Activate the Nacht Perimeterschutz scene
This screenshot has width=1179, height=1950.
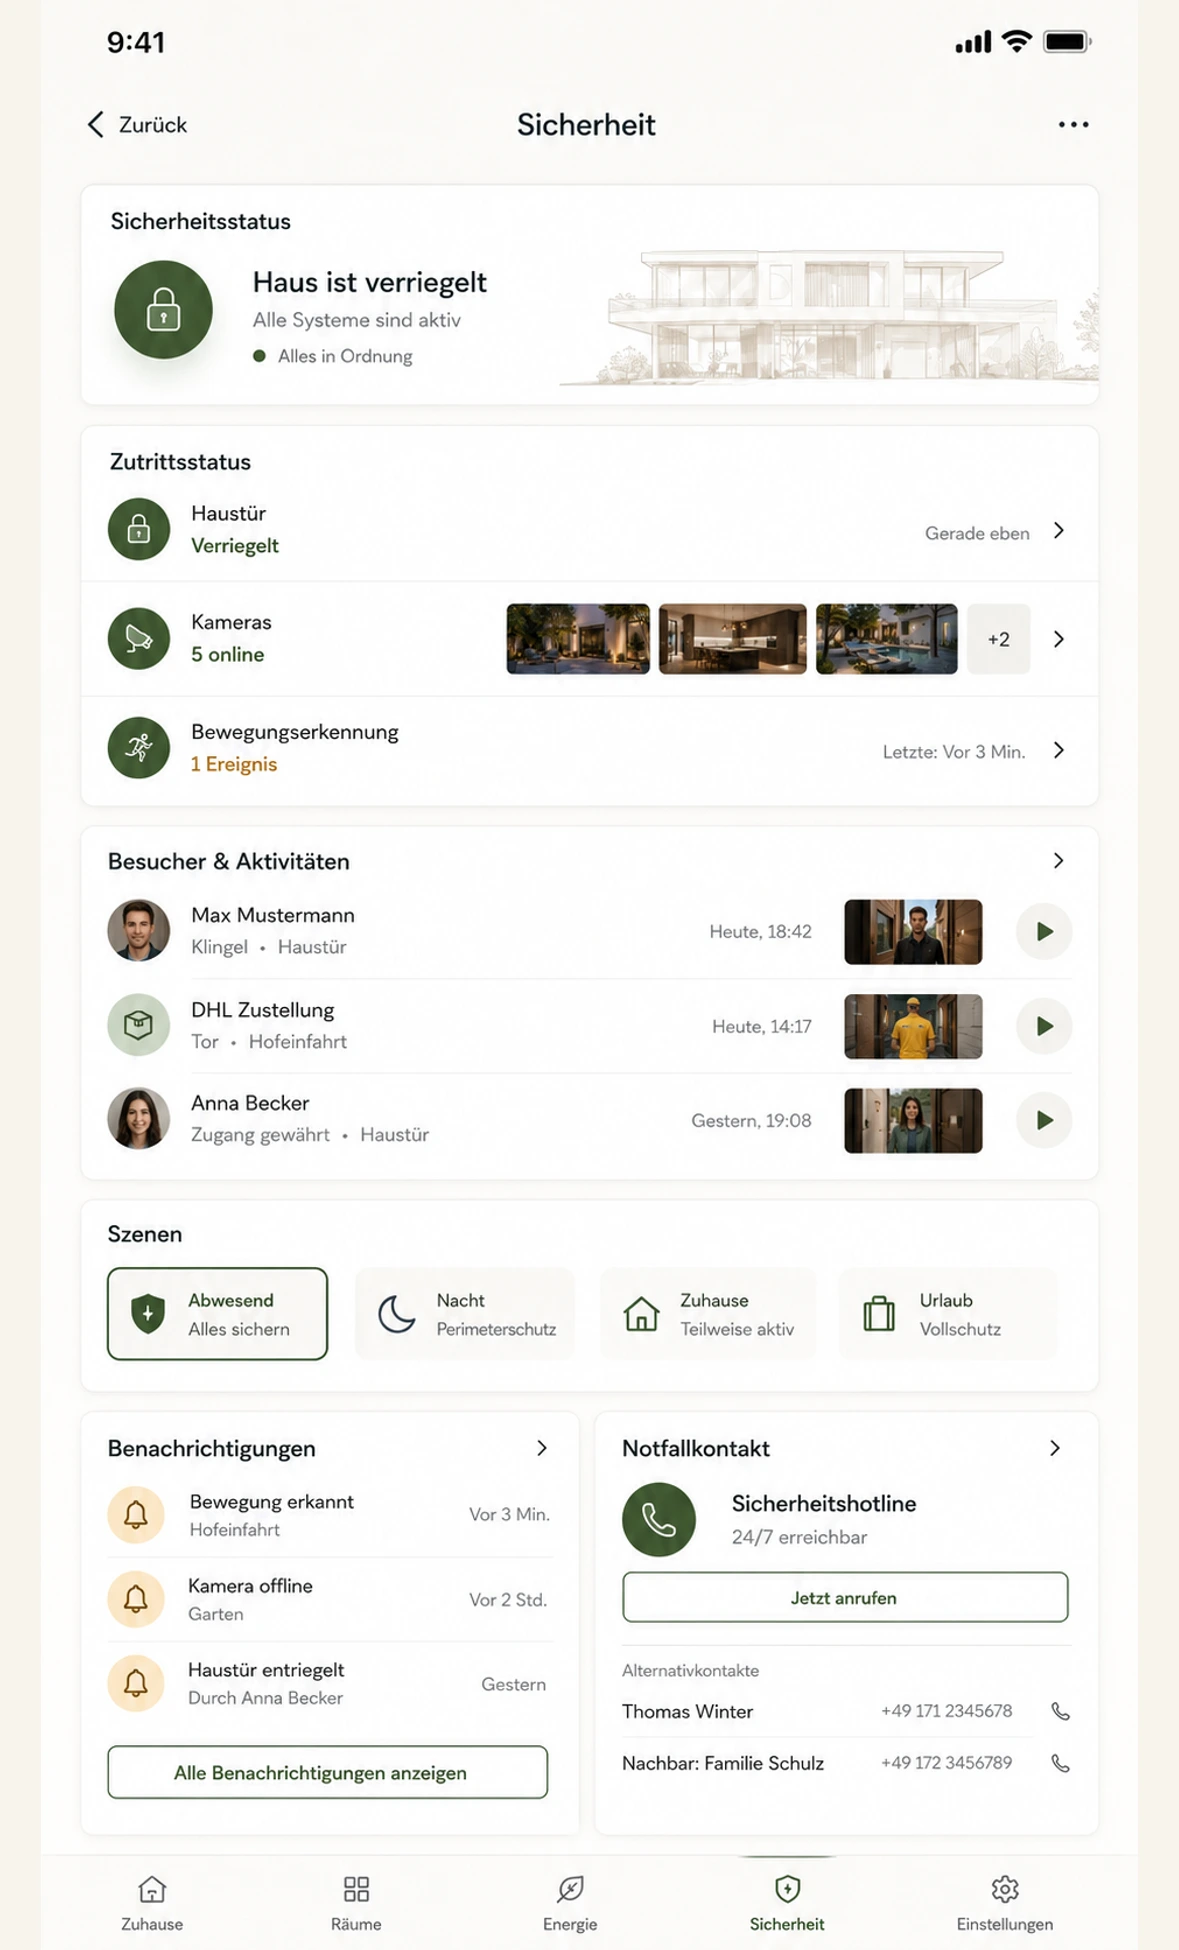[x=465, y=1314]
